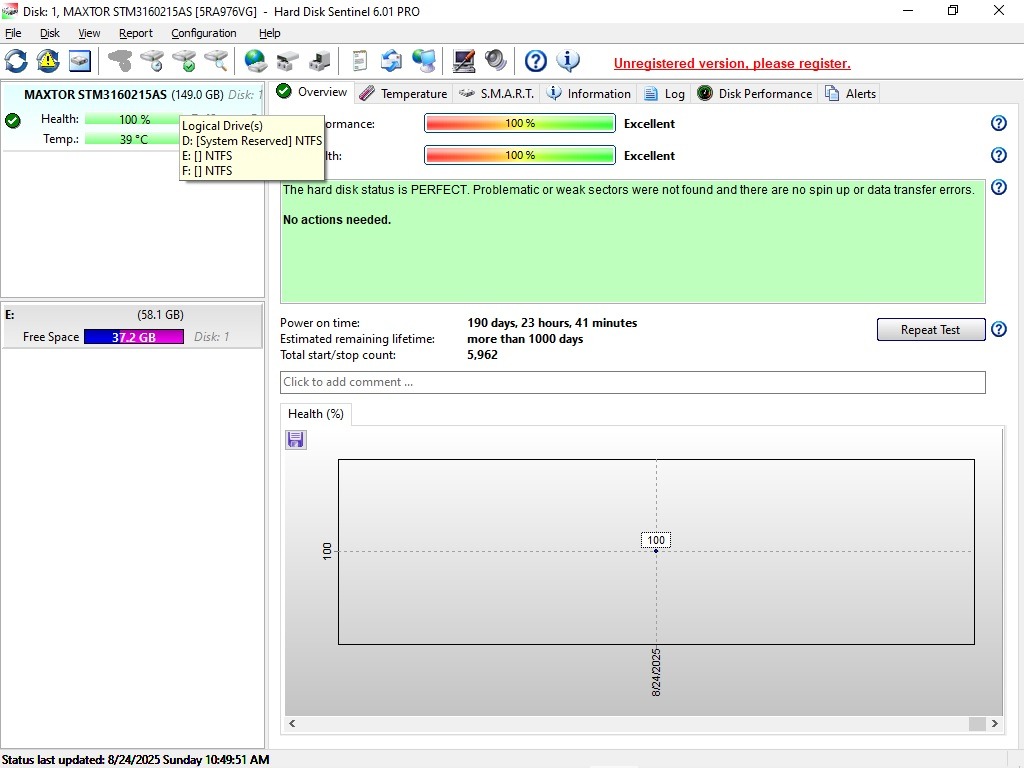
Task: Open help for the Health bar
Action: click(x=999, y=155)
